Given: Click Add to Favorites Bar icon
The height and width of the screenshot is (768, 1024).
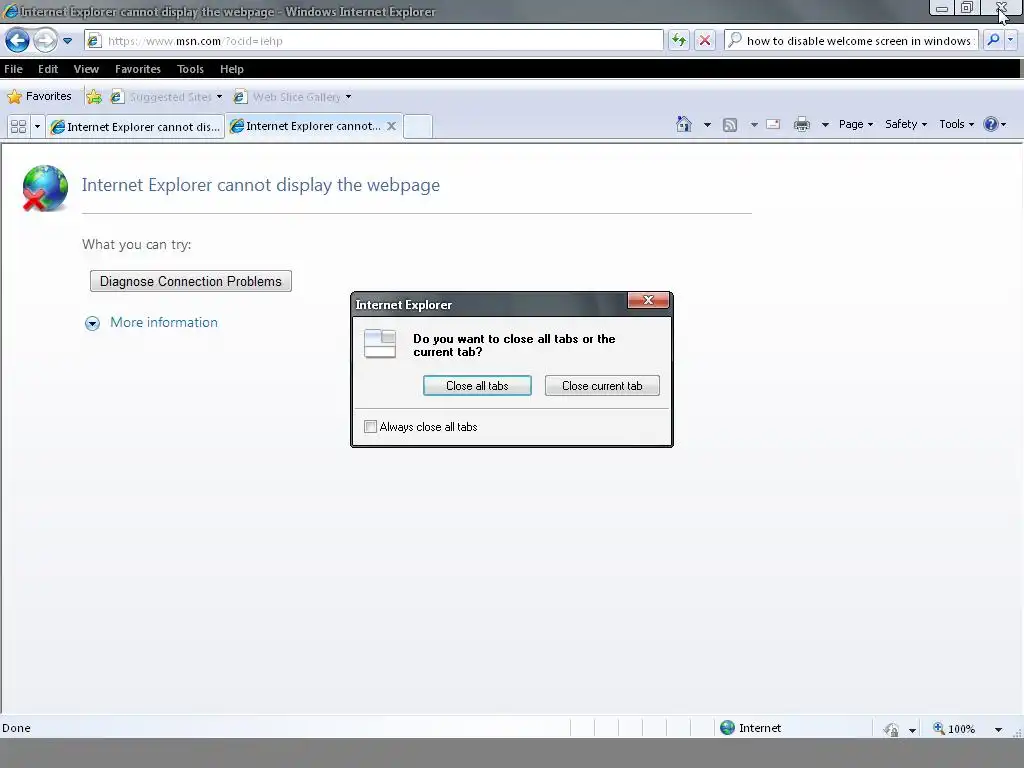Looking at the screenshot, I should [94, 97].
